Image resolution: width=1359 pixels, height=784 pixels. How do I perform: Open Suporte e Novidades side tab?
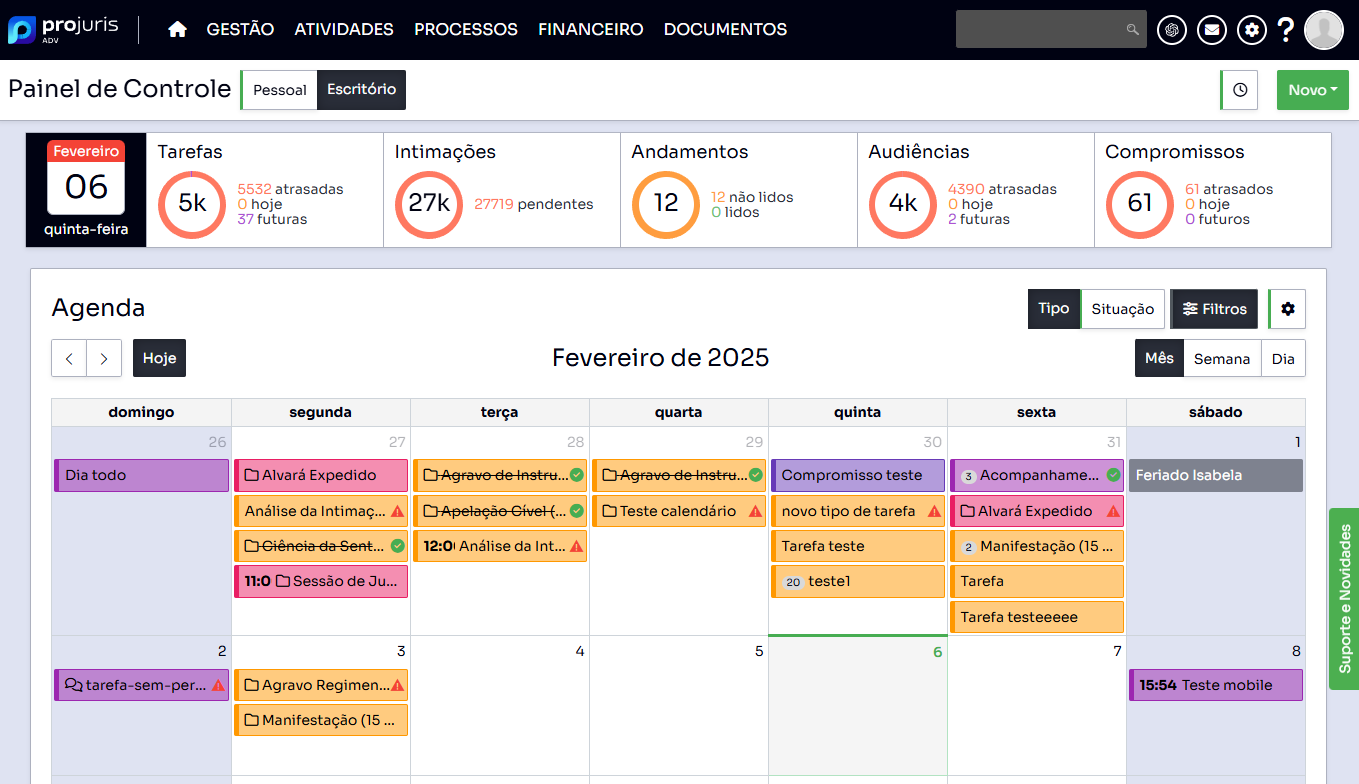(x=1344, y=598)
